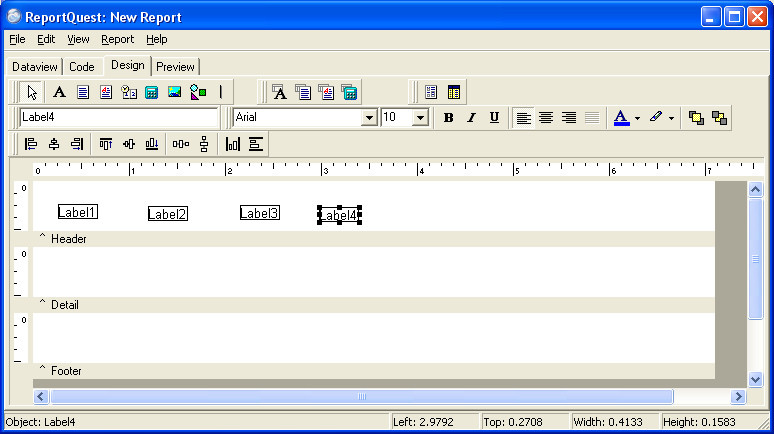774x434 pixels.
Task: Open the highlight color dropdown arrow
Action: [671, 118]
